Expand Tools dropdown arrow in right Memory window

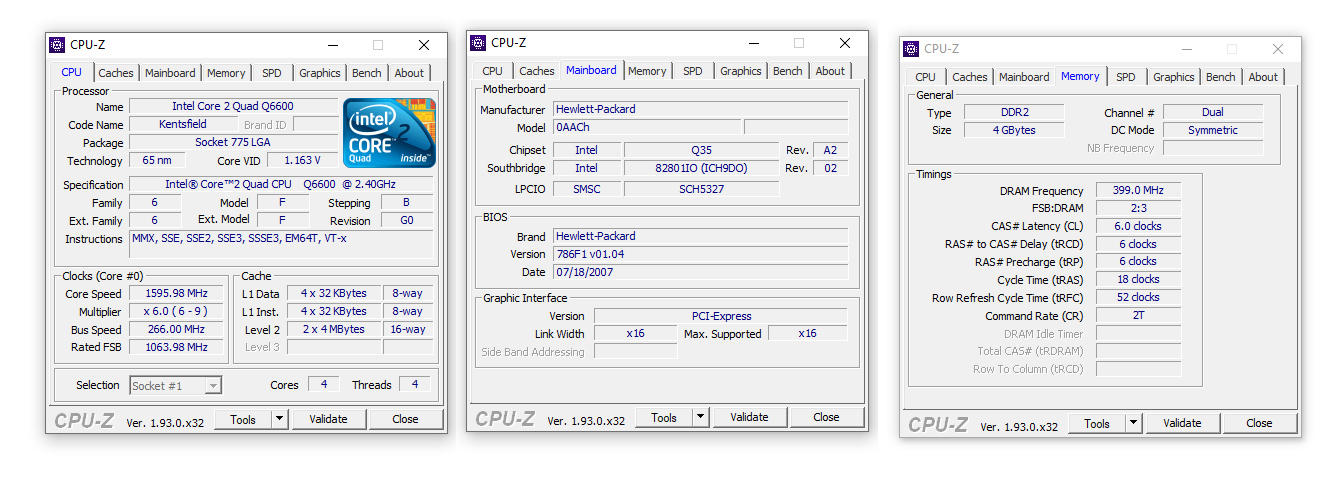coord(1133,424)
